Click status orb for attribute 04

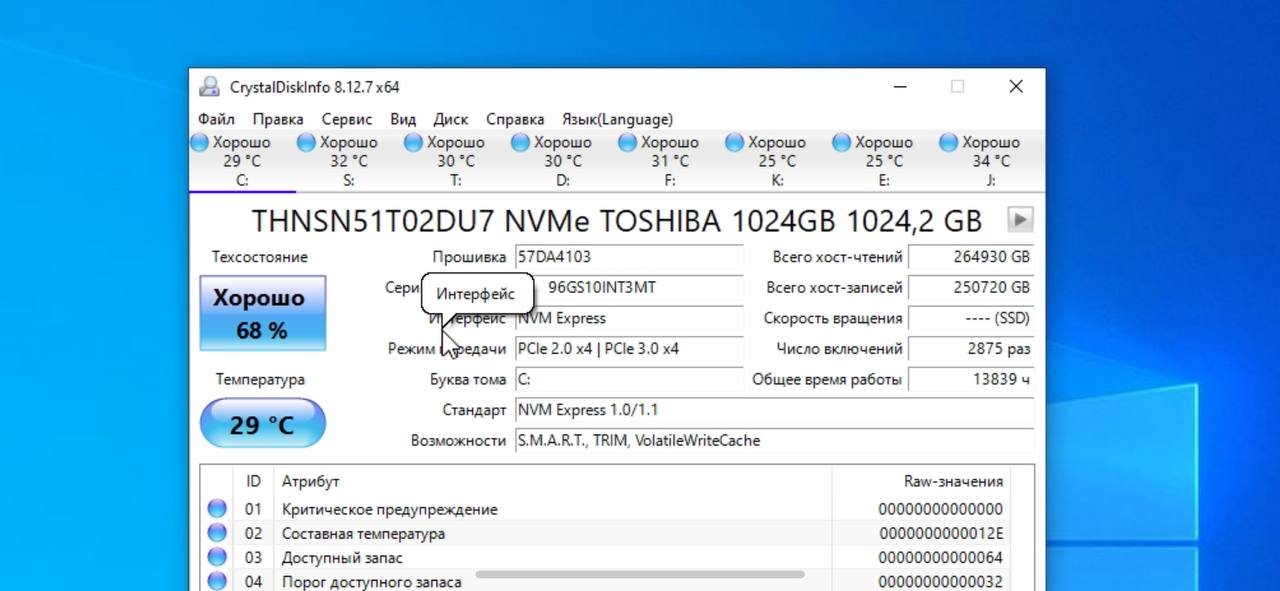tap(217, 581)
